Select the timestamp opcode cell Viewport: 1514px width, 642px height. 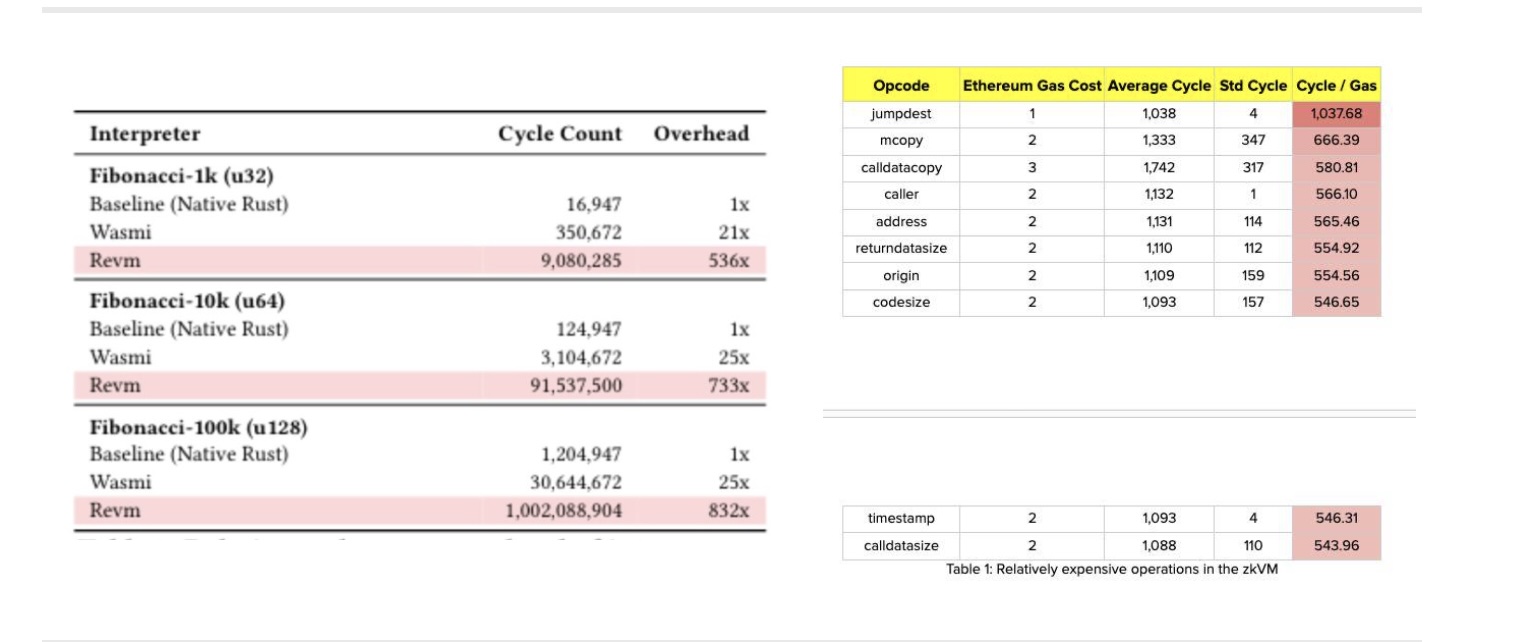(900, 519)
